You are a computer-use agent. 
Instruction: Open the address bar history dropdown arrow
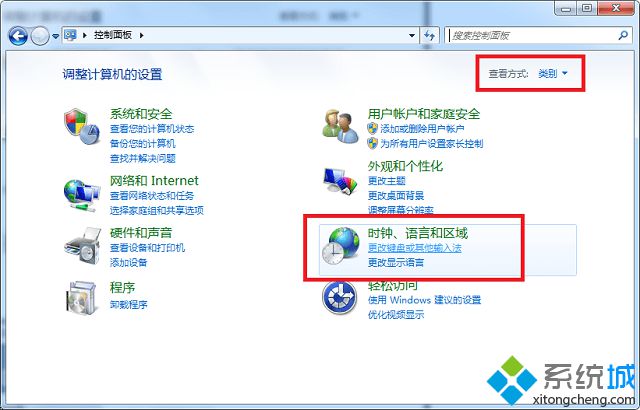[x=412, y=35]
